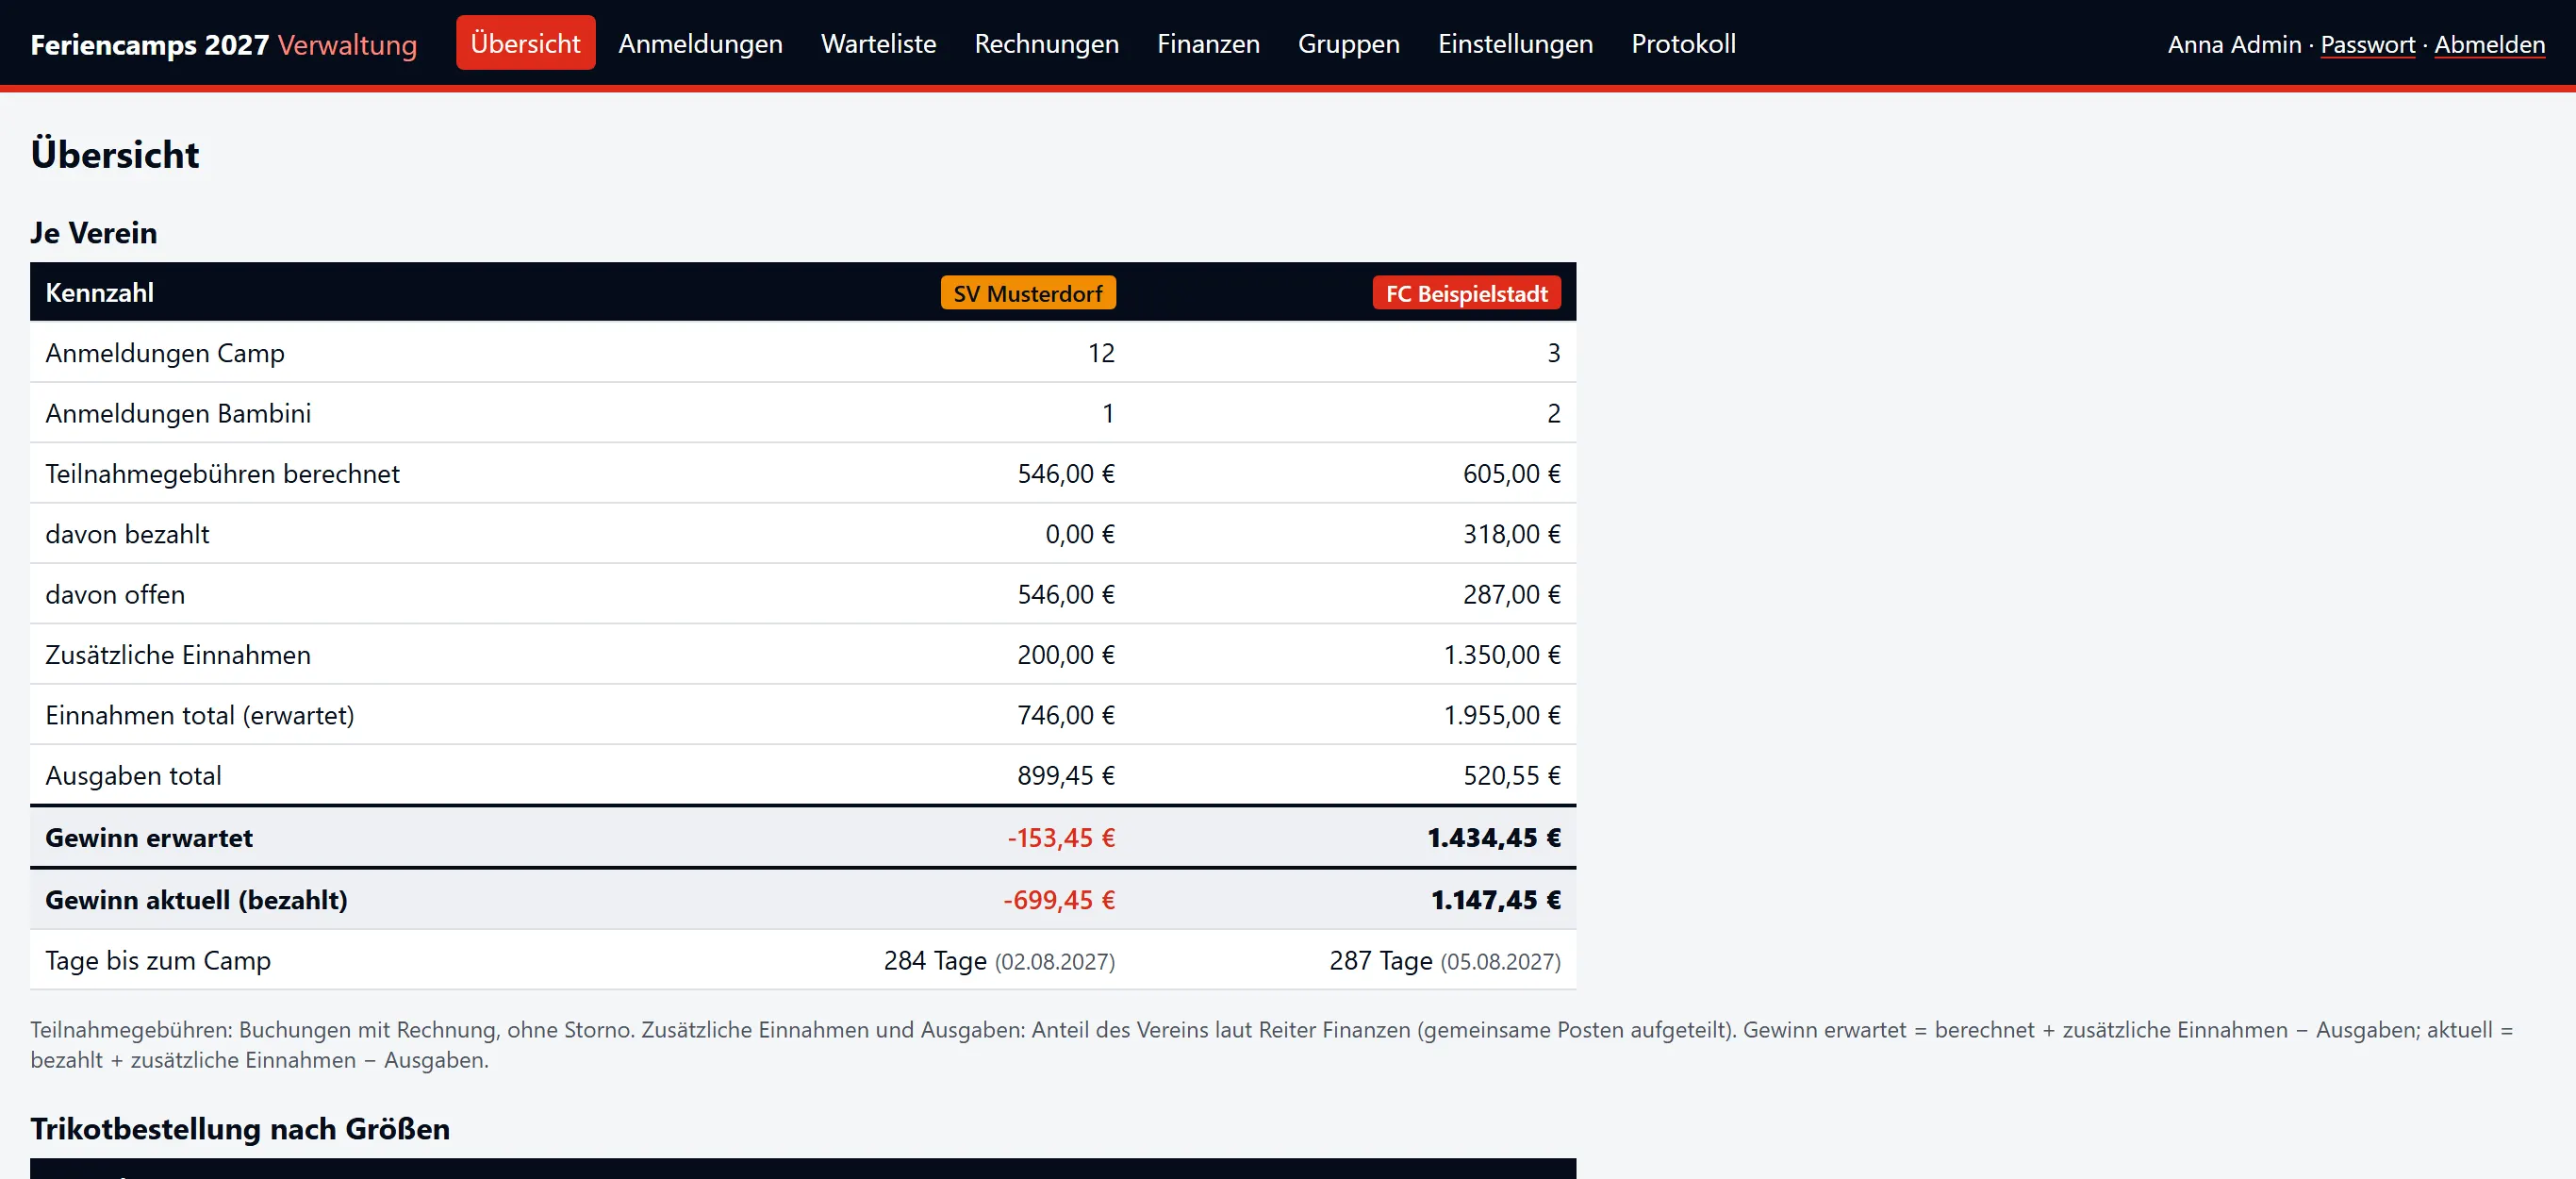
Task: Click Gewinn aktuell (bezahlt) label
Action: (x=196, y=899)
